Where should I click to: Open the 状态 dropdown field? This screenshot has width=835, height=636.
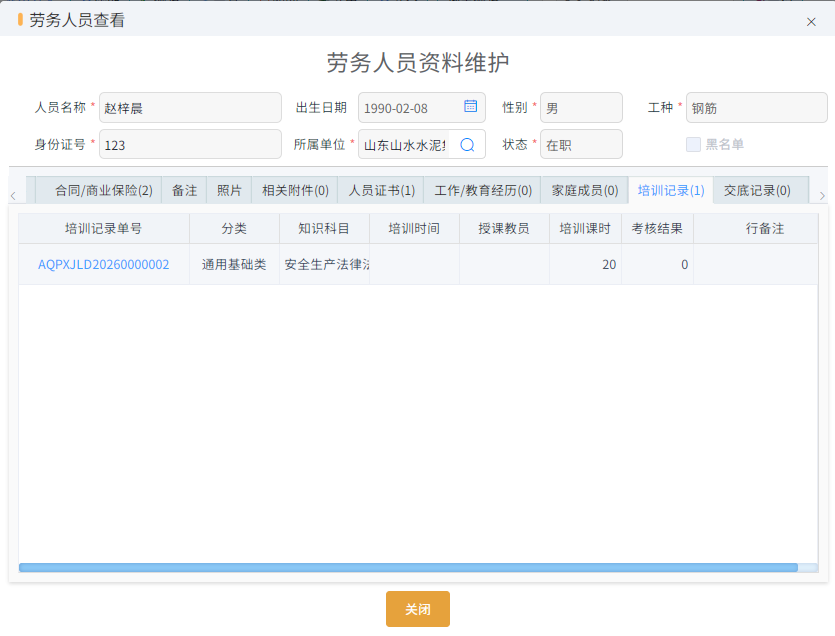click(x=581, y=144)
